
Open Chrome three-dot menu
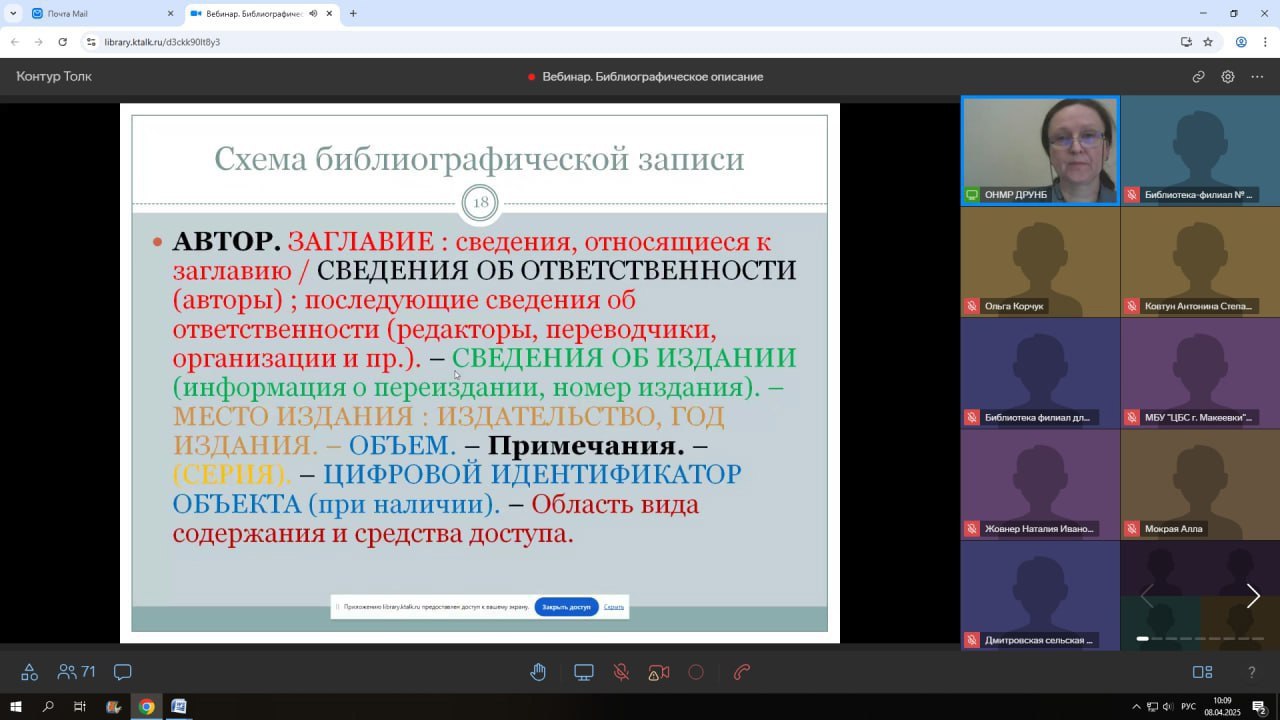pos(1266,42)
